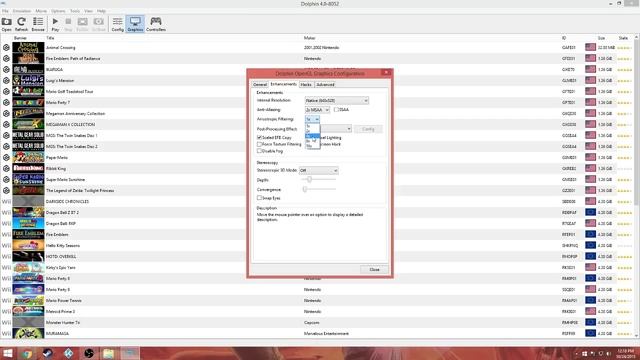
Task: Open the Tools menu
Action: [x=75, y=11]
